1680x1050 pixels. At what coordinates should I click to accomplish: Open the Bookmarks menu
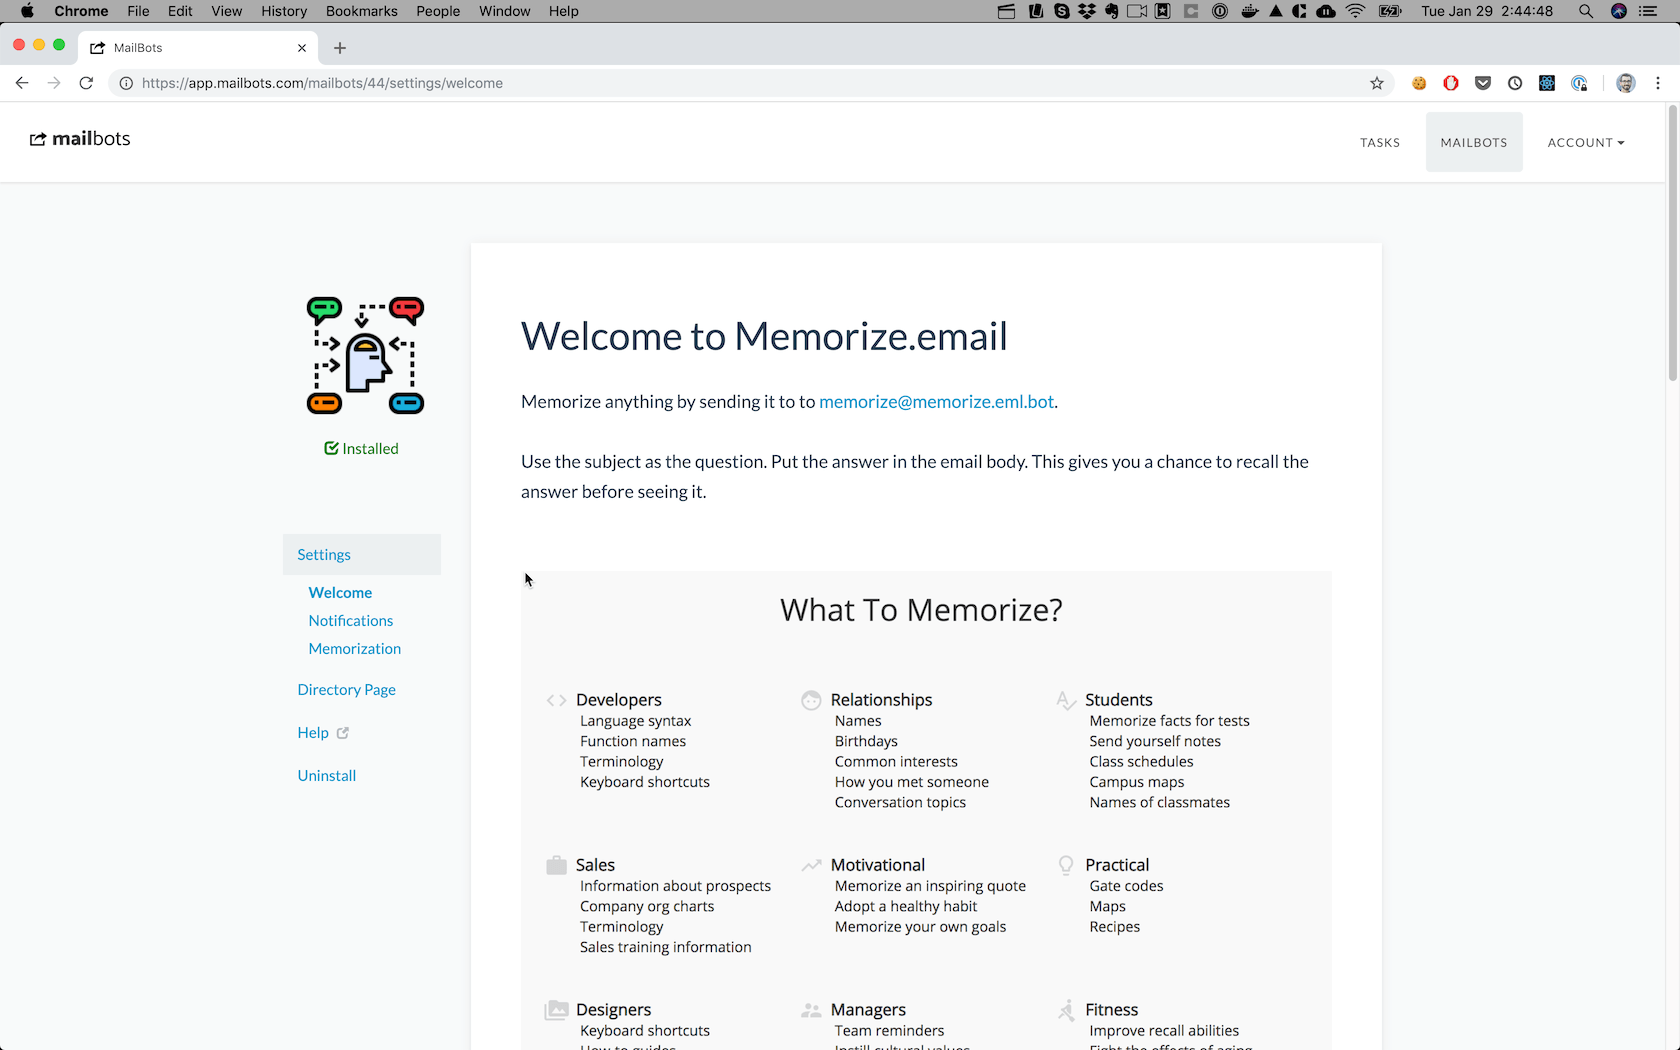click(362, 11)
